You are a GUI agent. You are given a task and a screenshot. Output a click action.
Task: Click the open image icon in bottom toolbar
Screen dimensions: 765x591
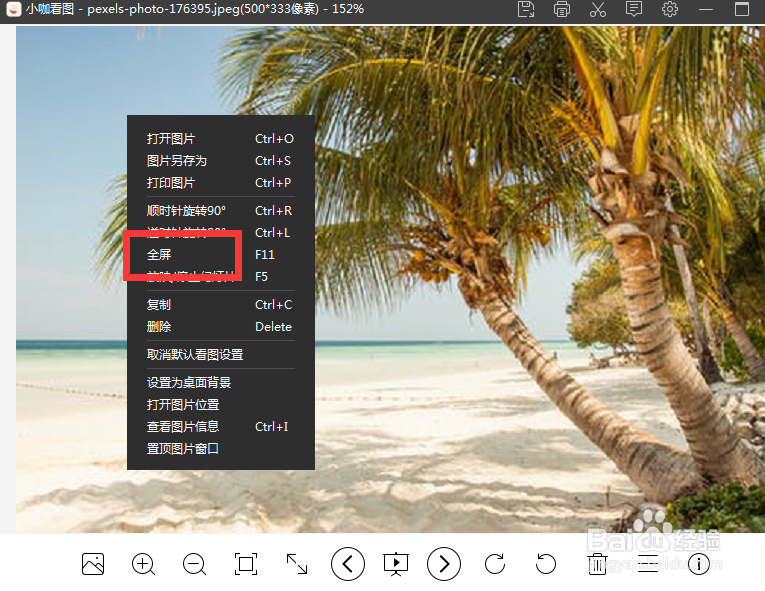93,564
